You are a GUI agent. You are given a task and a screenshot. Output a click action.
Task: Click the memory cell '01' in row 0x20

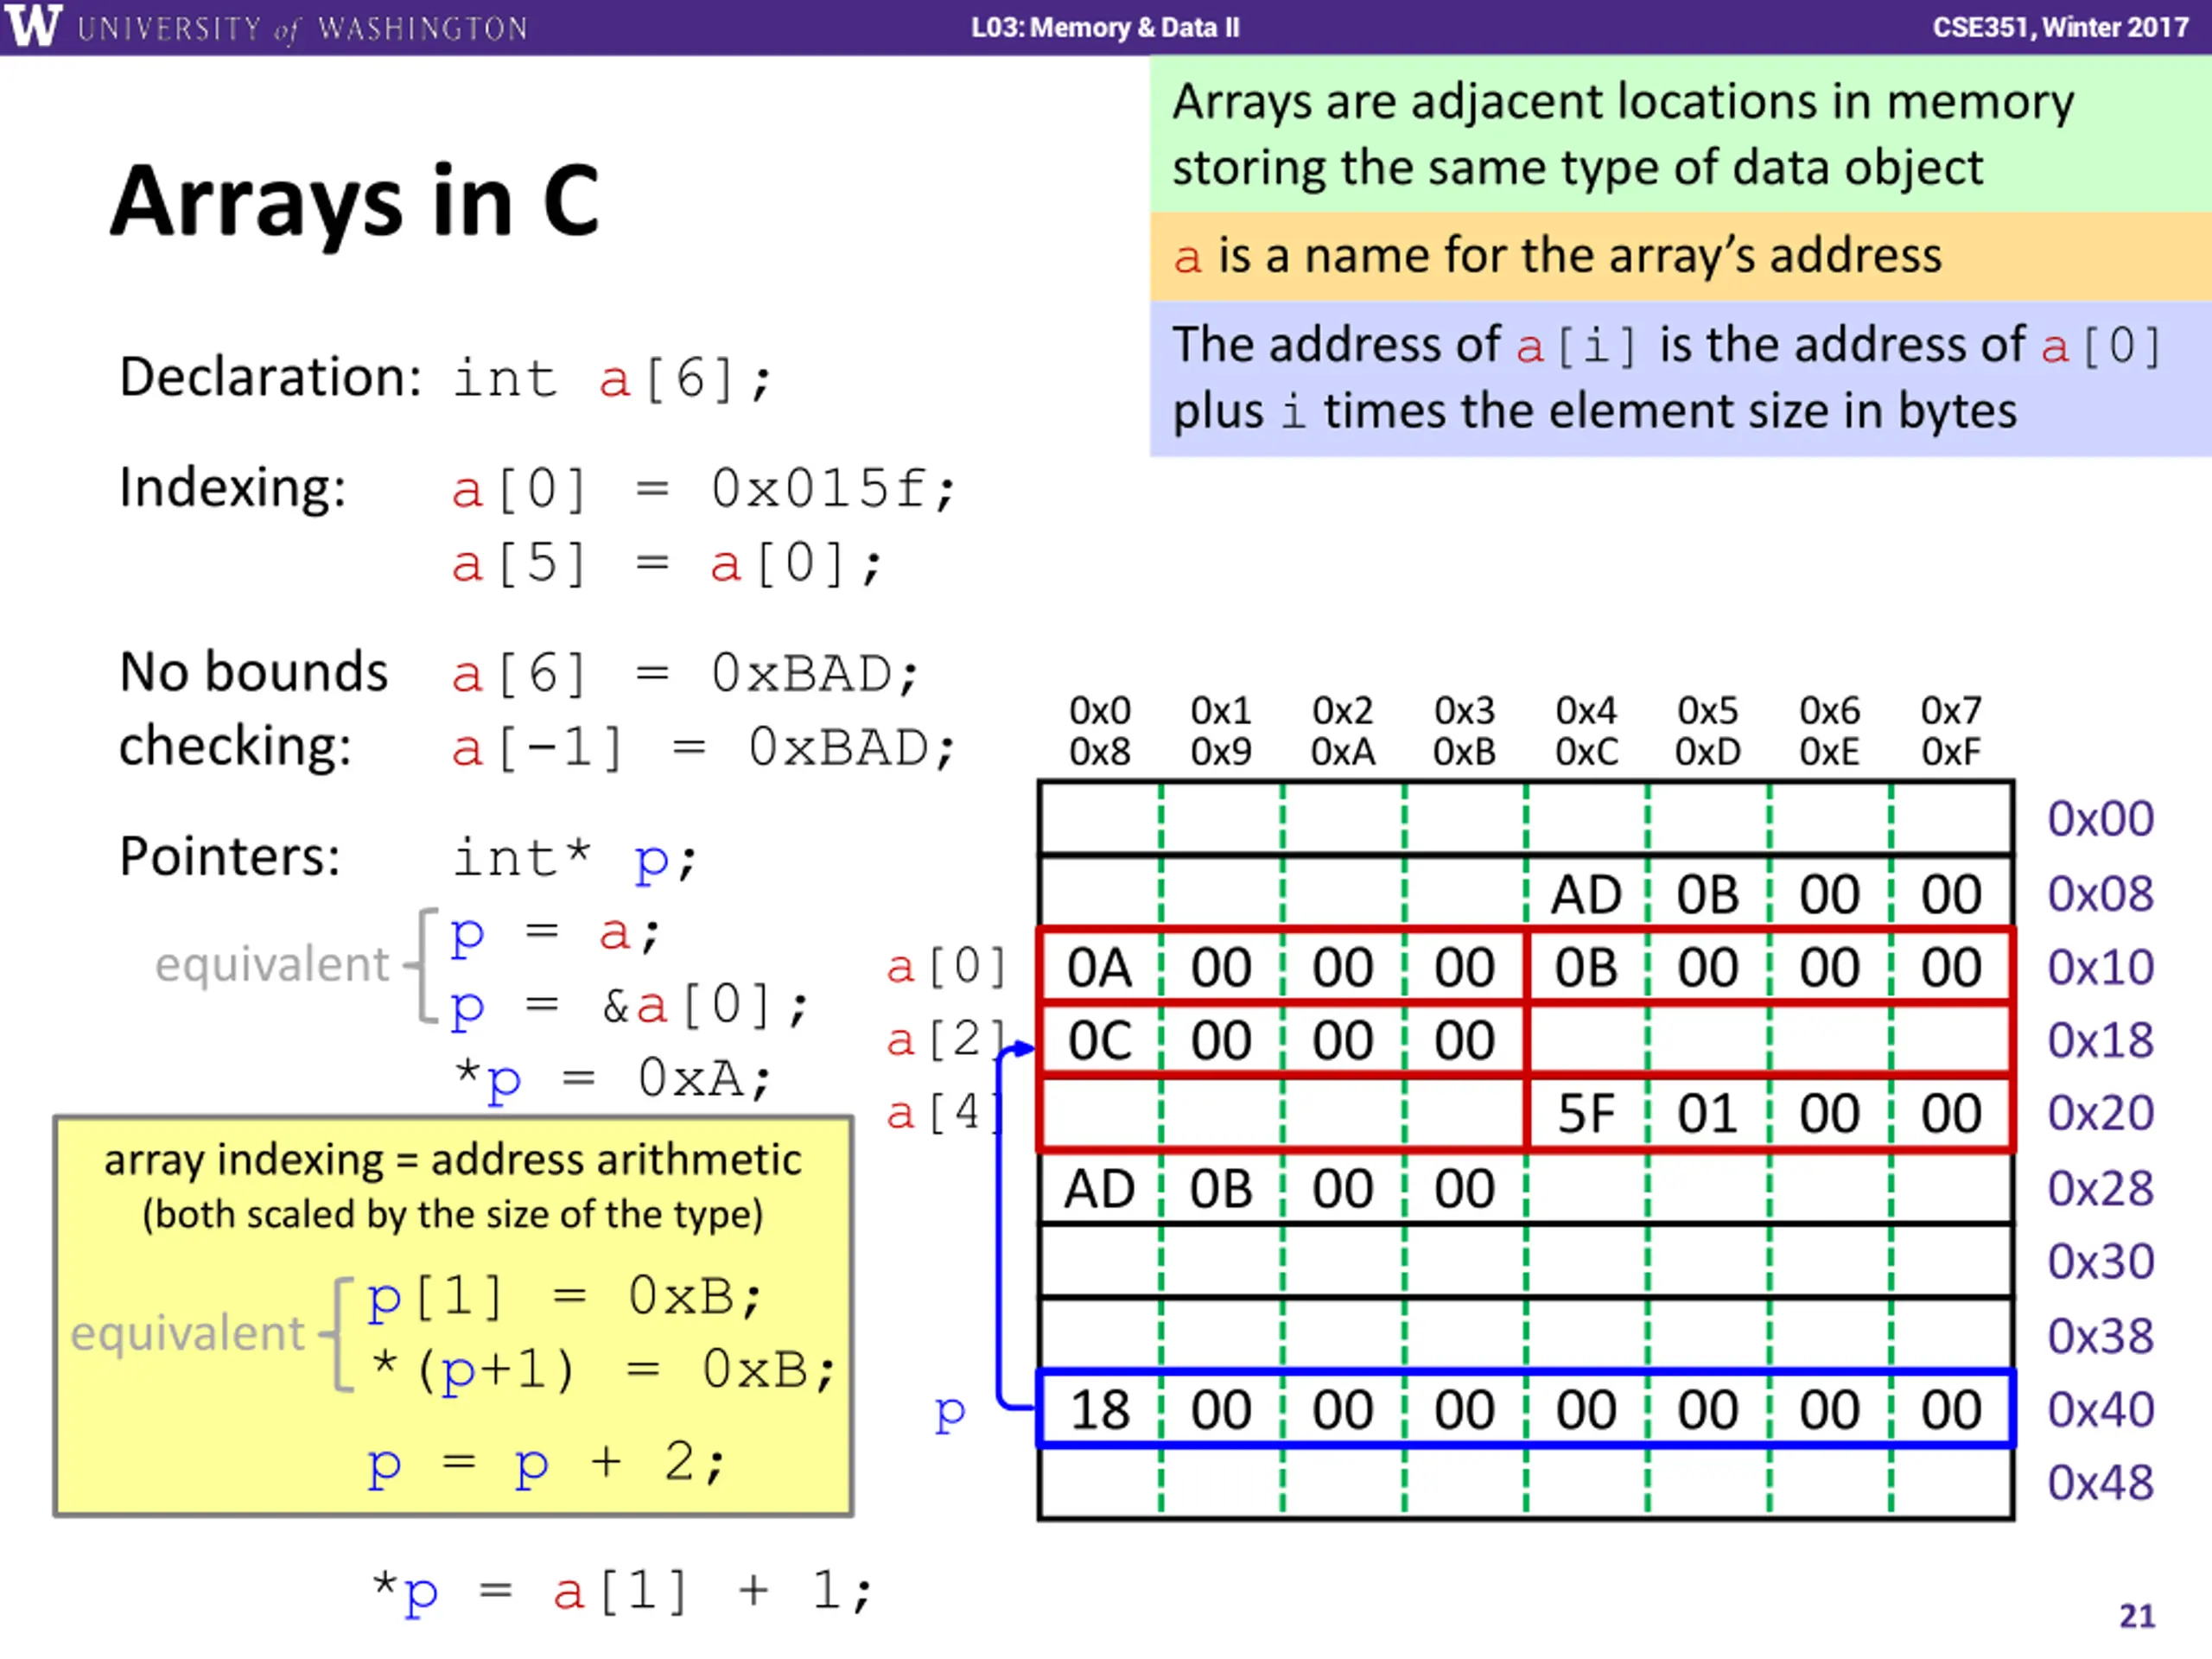pos(1708,1113)
